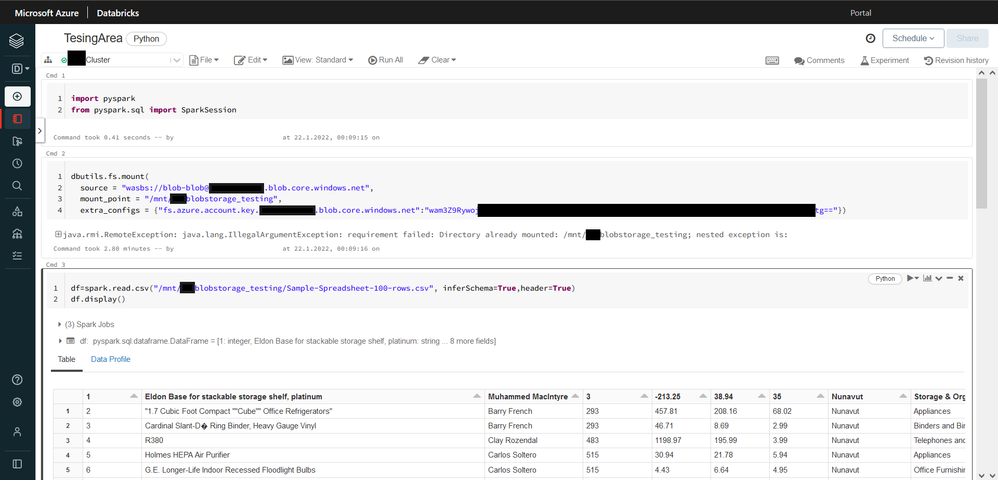
Task: Click the Search magnifier icon in sidebar
Action: [x=17, y=186]
